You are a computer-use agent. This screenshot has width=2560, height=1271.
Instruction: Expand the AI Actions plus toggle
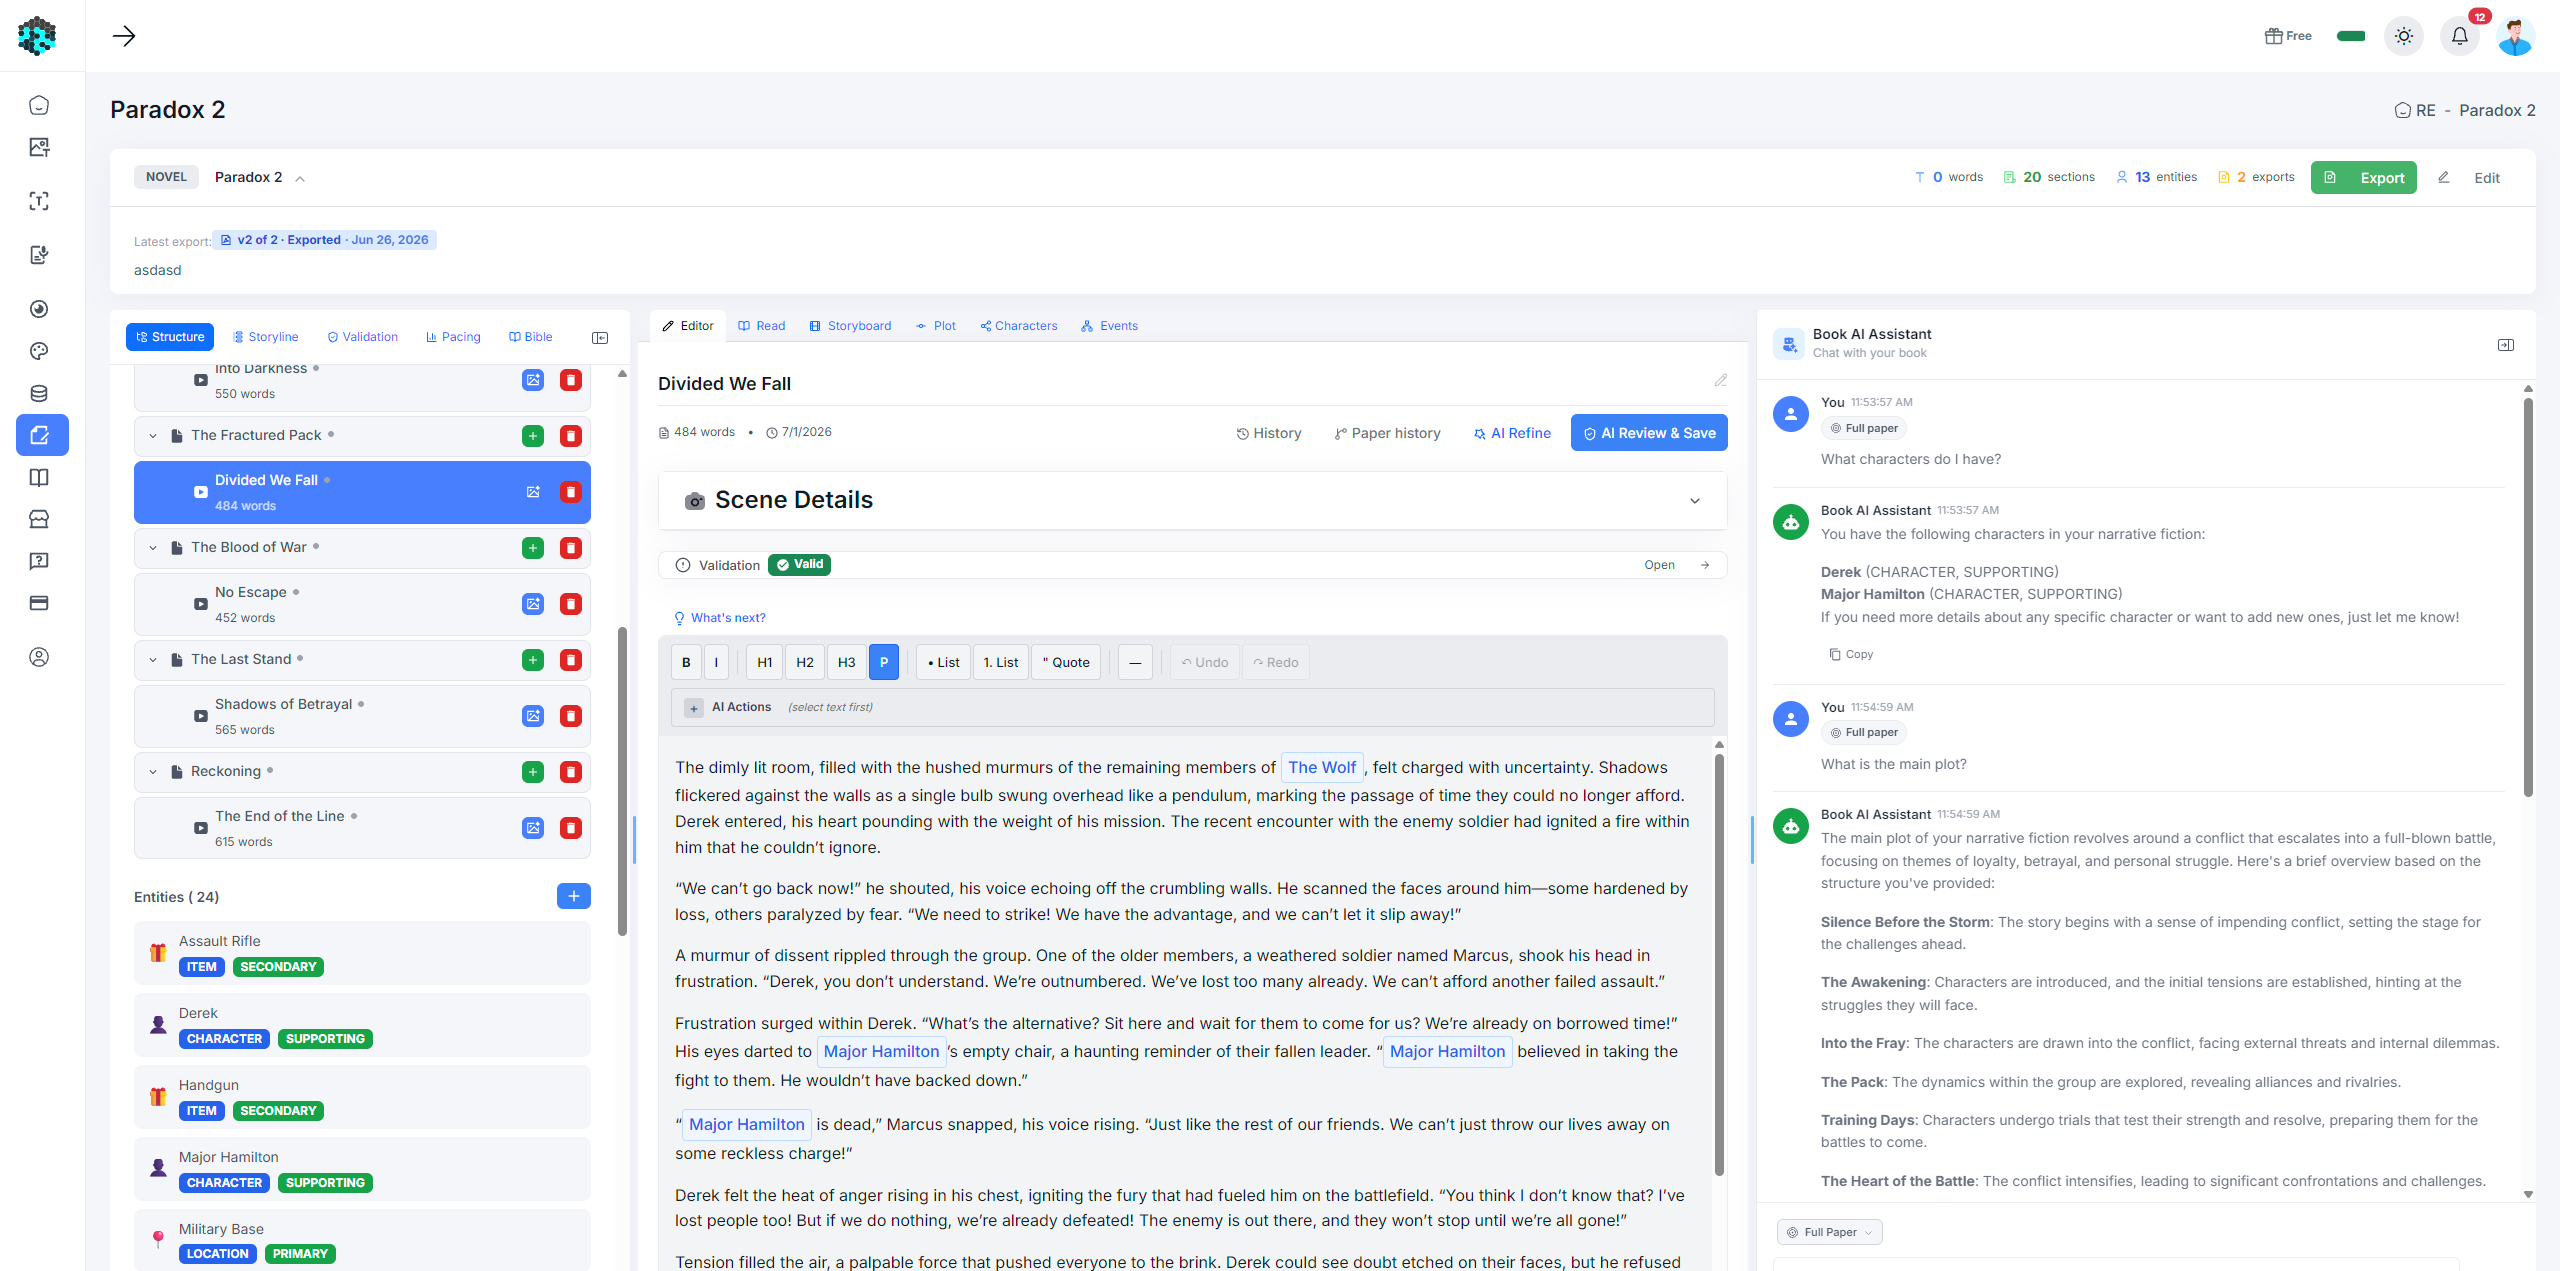694,708
